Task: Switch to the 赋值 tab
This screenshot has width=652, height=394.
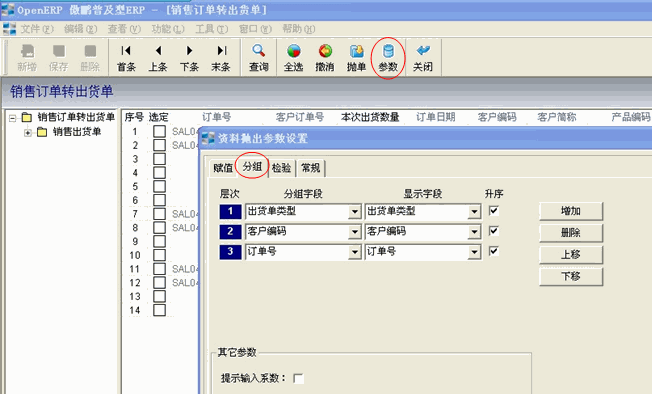Action: [x=223, y=168]
